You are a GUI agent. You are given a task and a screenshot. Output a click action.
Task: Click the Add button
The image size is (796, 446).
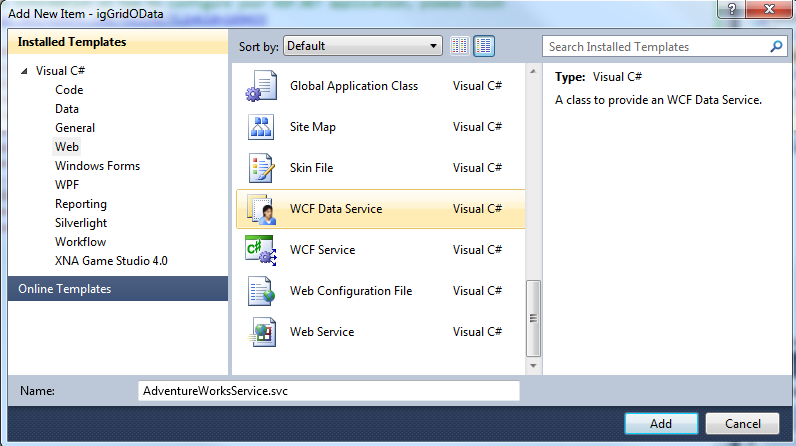(660, 424)
